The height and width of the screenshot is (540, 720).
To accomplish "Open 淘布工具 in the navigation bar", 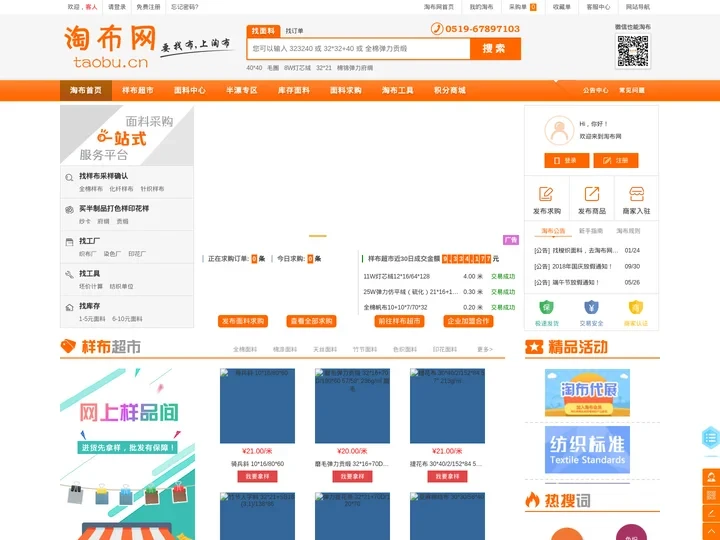I will click(398, 90).
